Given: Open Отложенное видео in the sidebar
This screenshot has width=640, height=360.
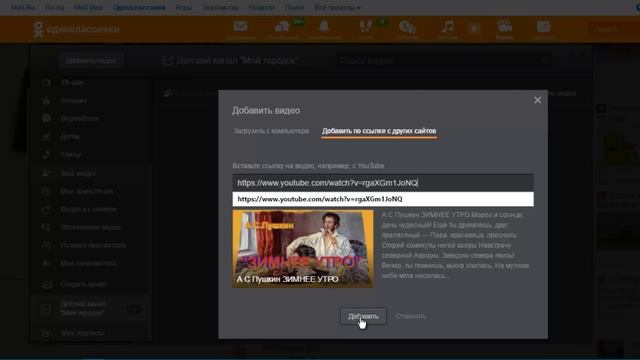Looking at the screenshot, I should coord(91,227).
